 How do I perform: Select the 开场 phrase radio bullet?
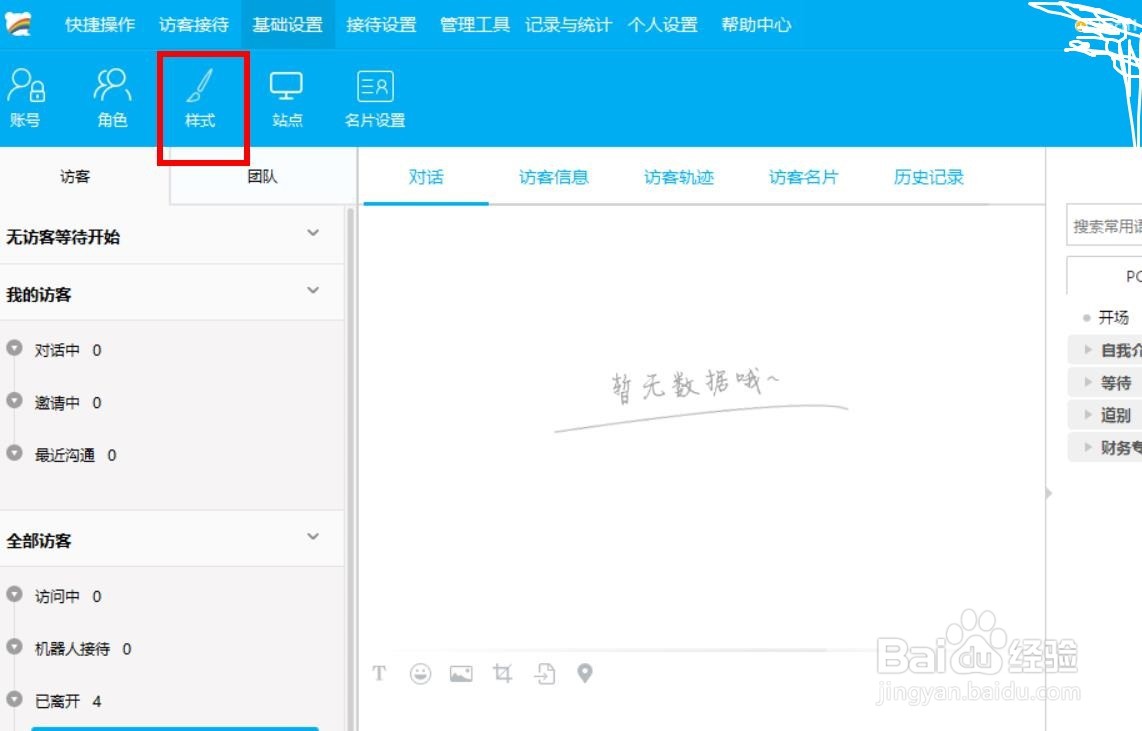coord(1086,317)
